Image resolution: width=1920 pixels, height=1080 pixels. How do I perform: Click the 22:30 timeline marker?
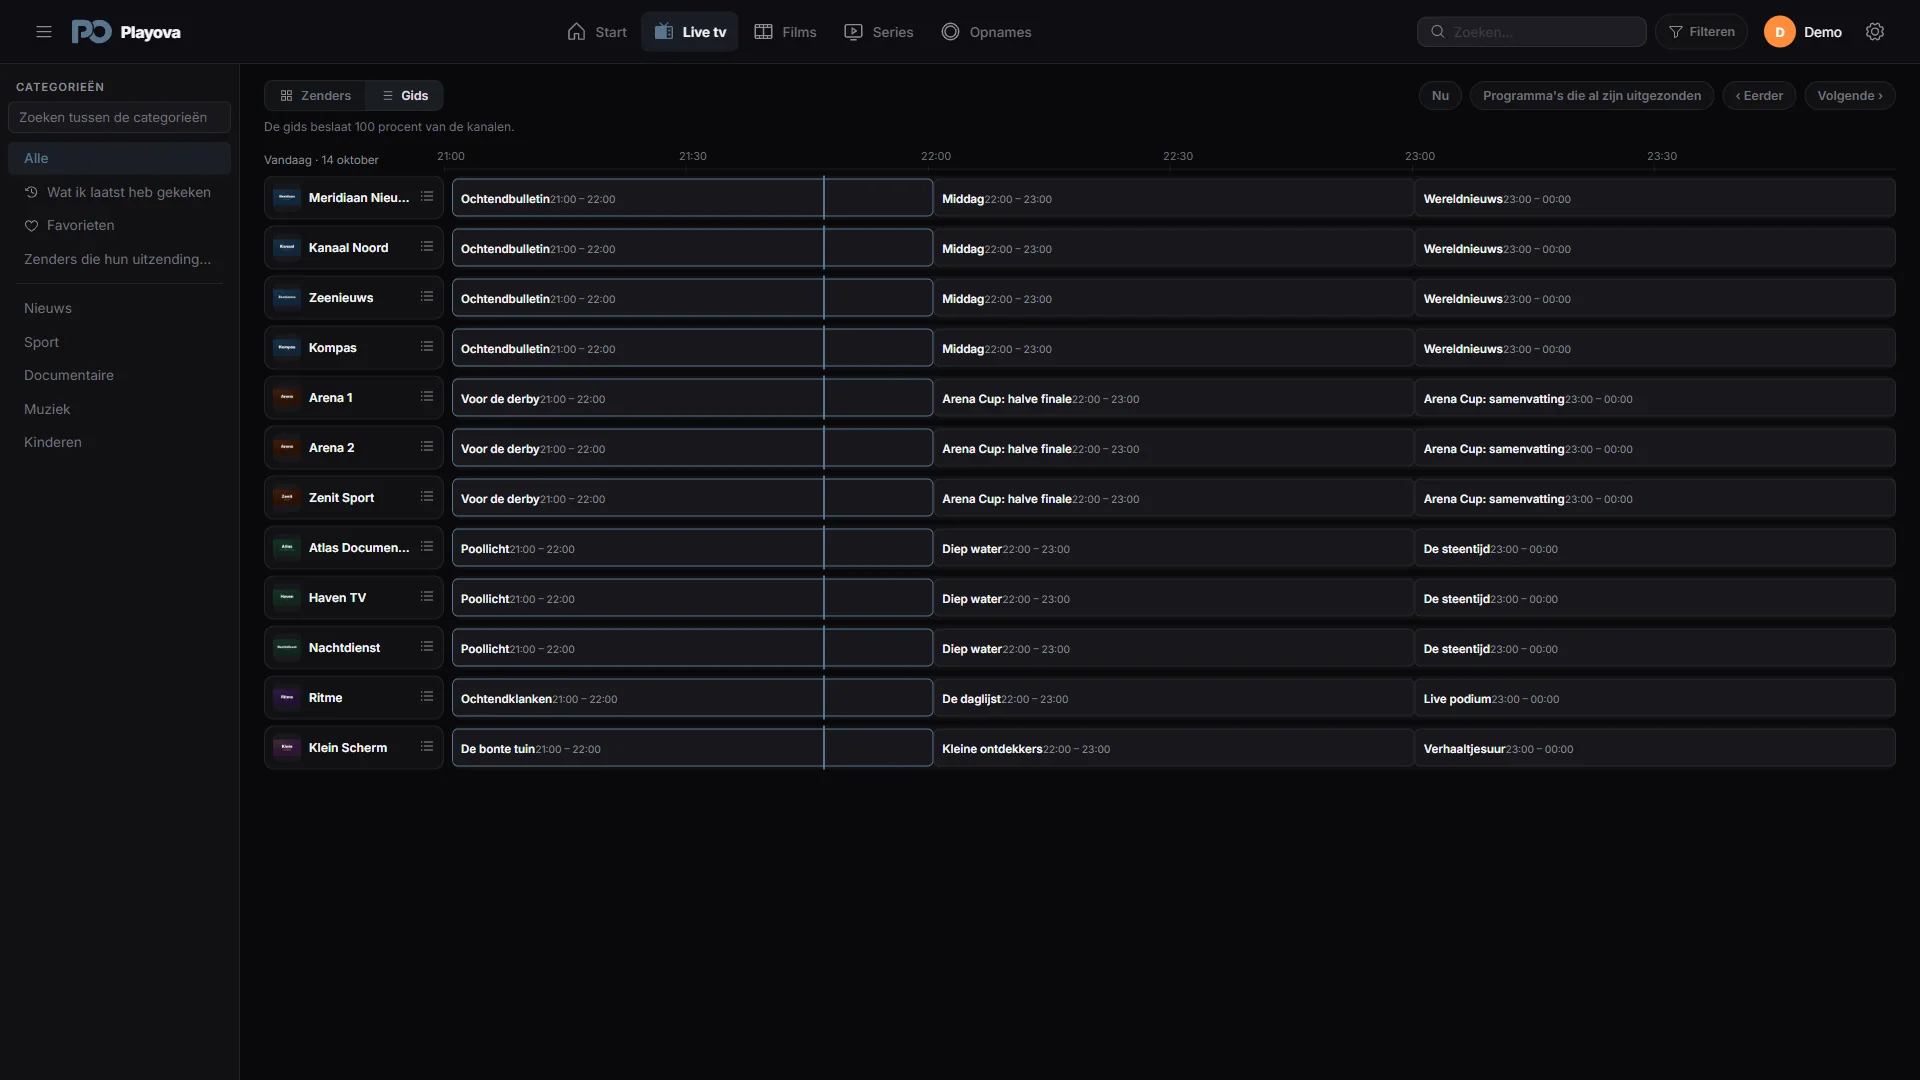pos(1177,156)
